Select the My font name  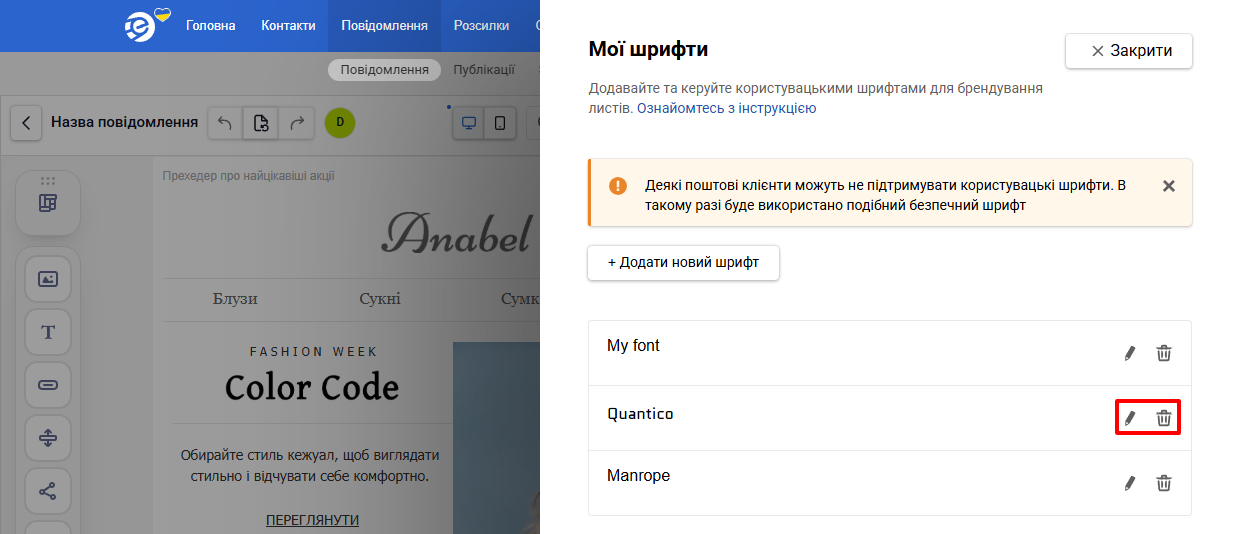(x=633, y=346)
